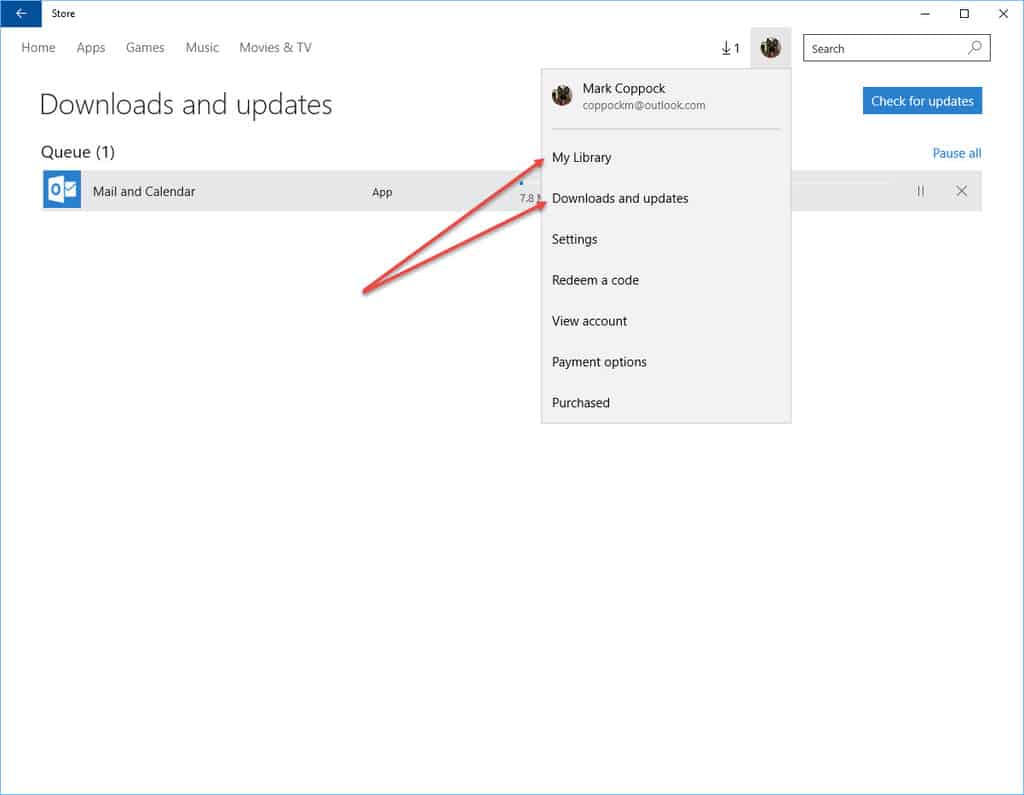Select Downloads and updates menu item
This screenshot has height=795, width=1024.
pyautogui.click(x=666, y=198)
